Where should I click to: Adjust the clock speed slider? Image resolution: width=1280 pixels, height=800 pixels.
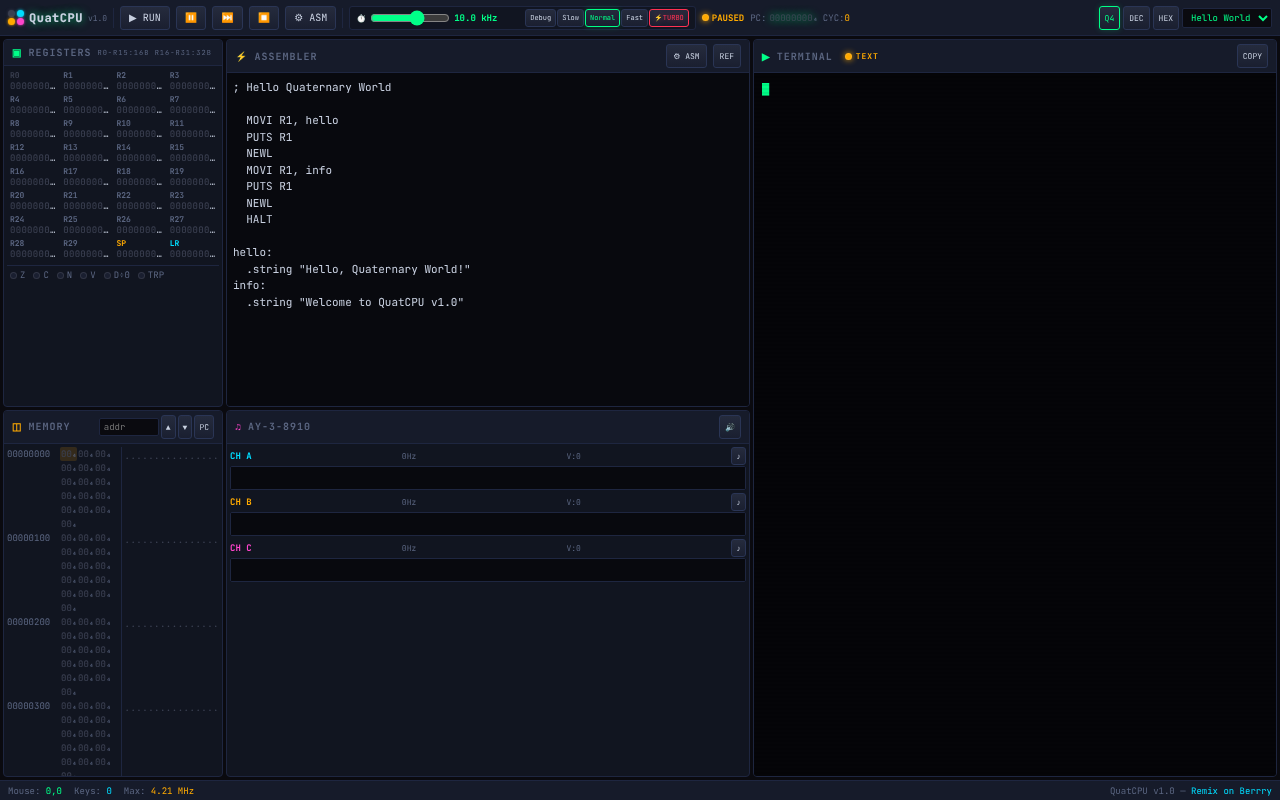pos(410,18)
